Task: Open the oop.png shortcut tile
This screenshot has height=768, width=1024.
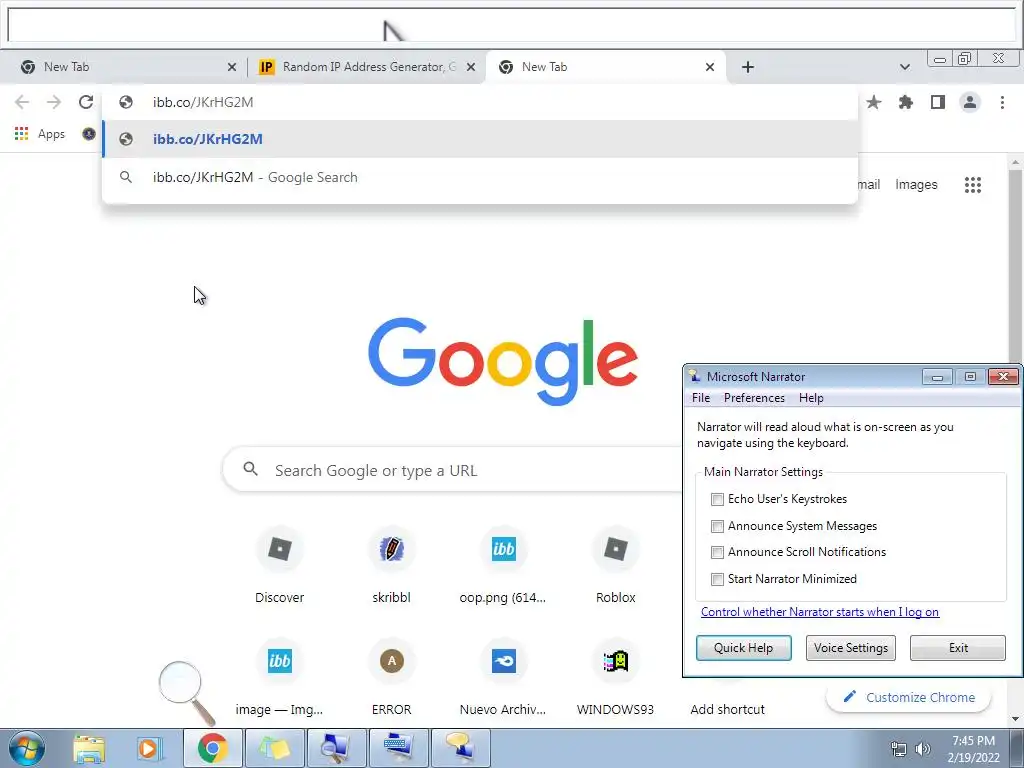Action: point(503,566)
